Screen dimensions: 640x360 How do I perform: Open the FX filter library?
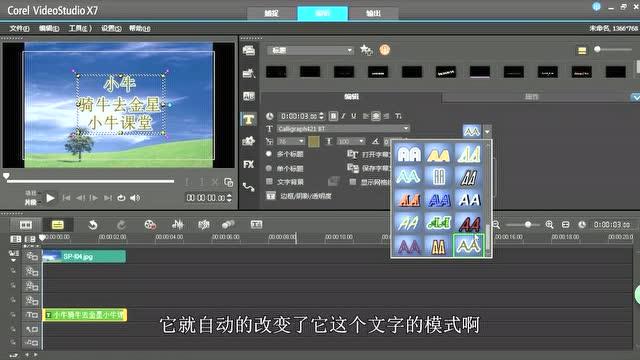[x=249, y=164]
